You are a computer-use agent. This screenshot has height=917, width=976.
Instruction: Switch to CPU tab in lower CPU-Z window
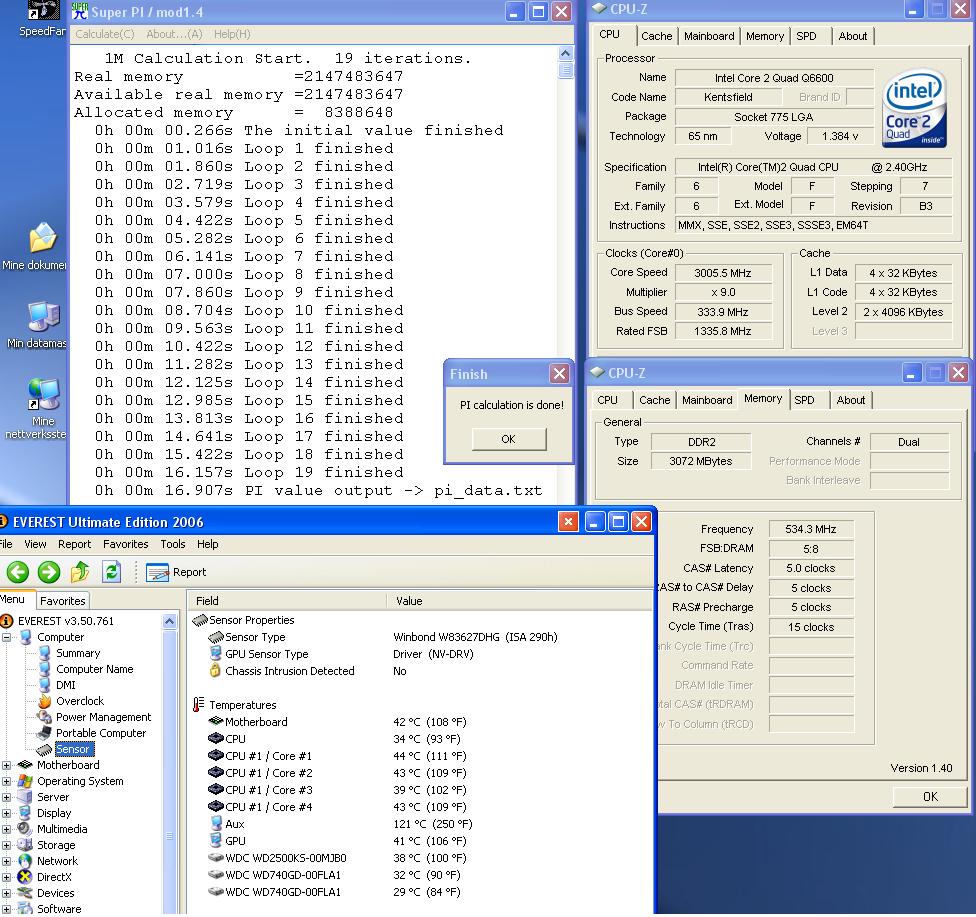[608, 400]
